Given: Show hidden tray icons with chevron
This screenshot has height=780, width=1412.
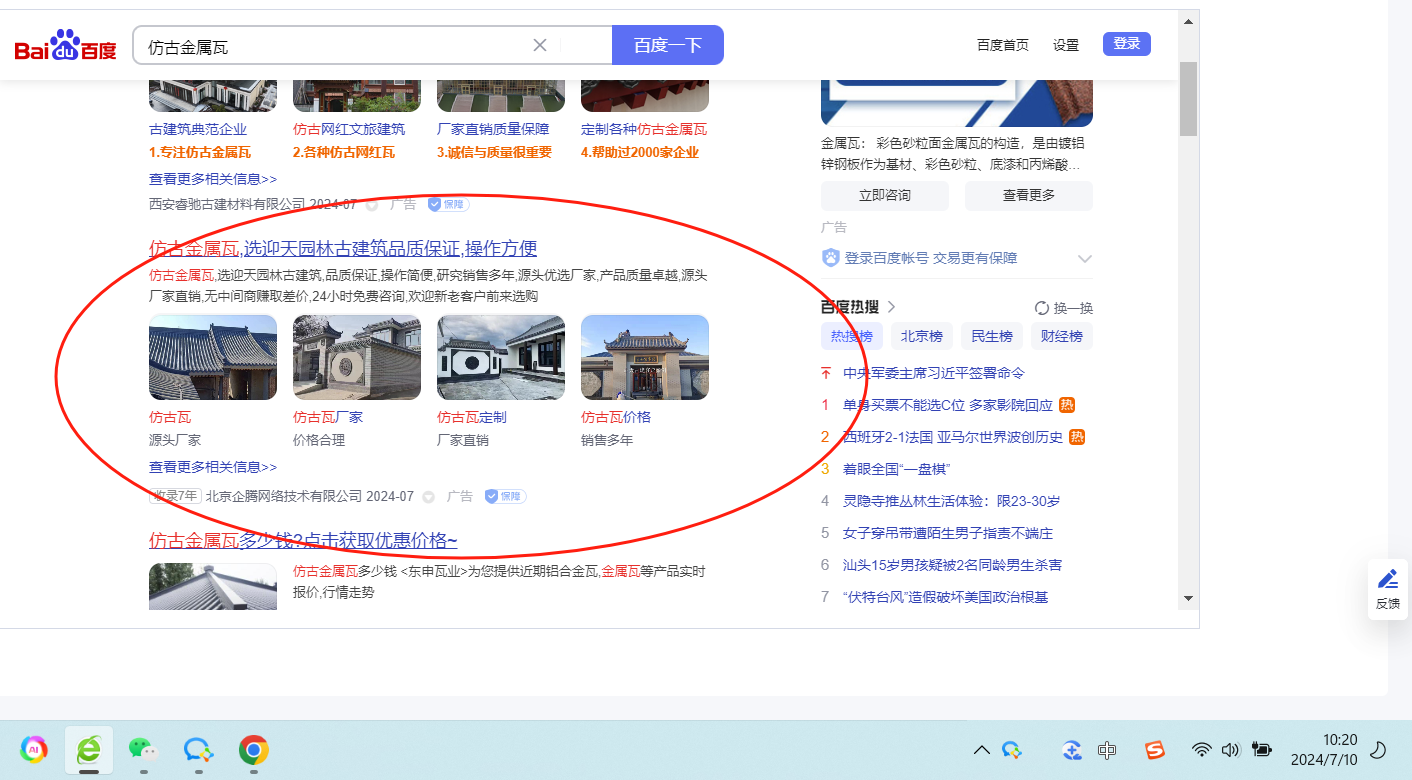Looking at the screenshot, I should point(982,750).
